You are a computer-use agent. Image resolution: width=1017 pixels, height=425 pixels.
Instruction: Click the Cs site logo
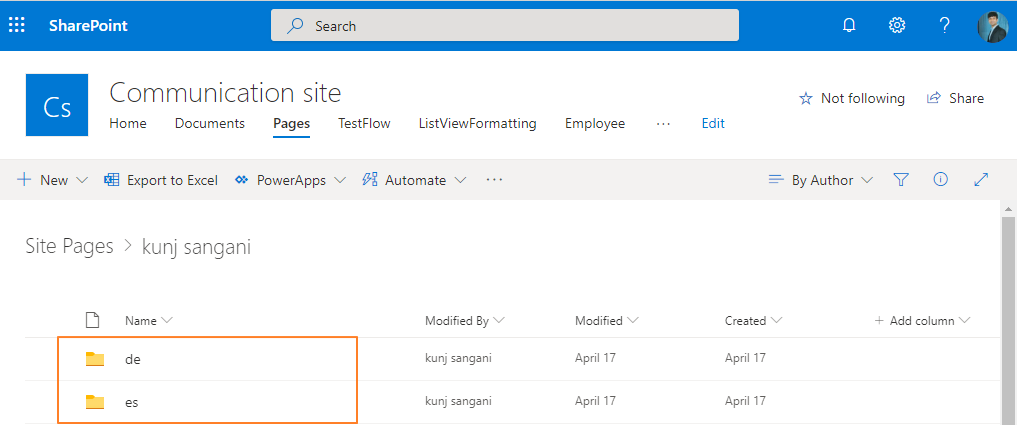coord(56,105)
